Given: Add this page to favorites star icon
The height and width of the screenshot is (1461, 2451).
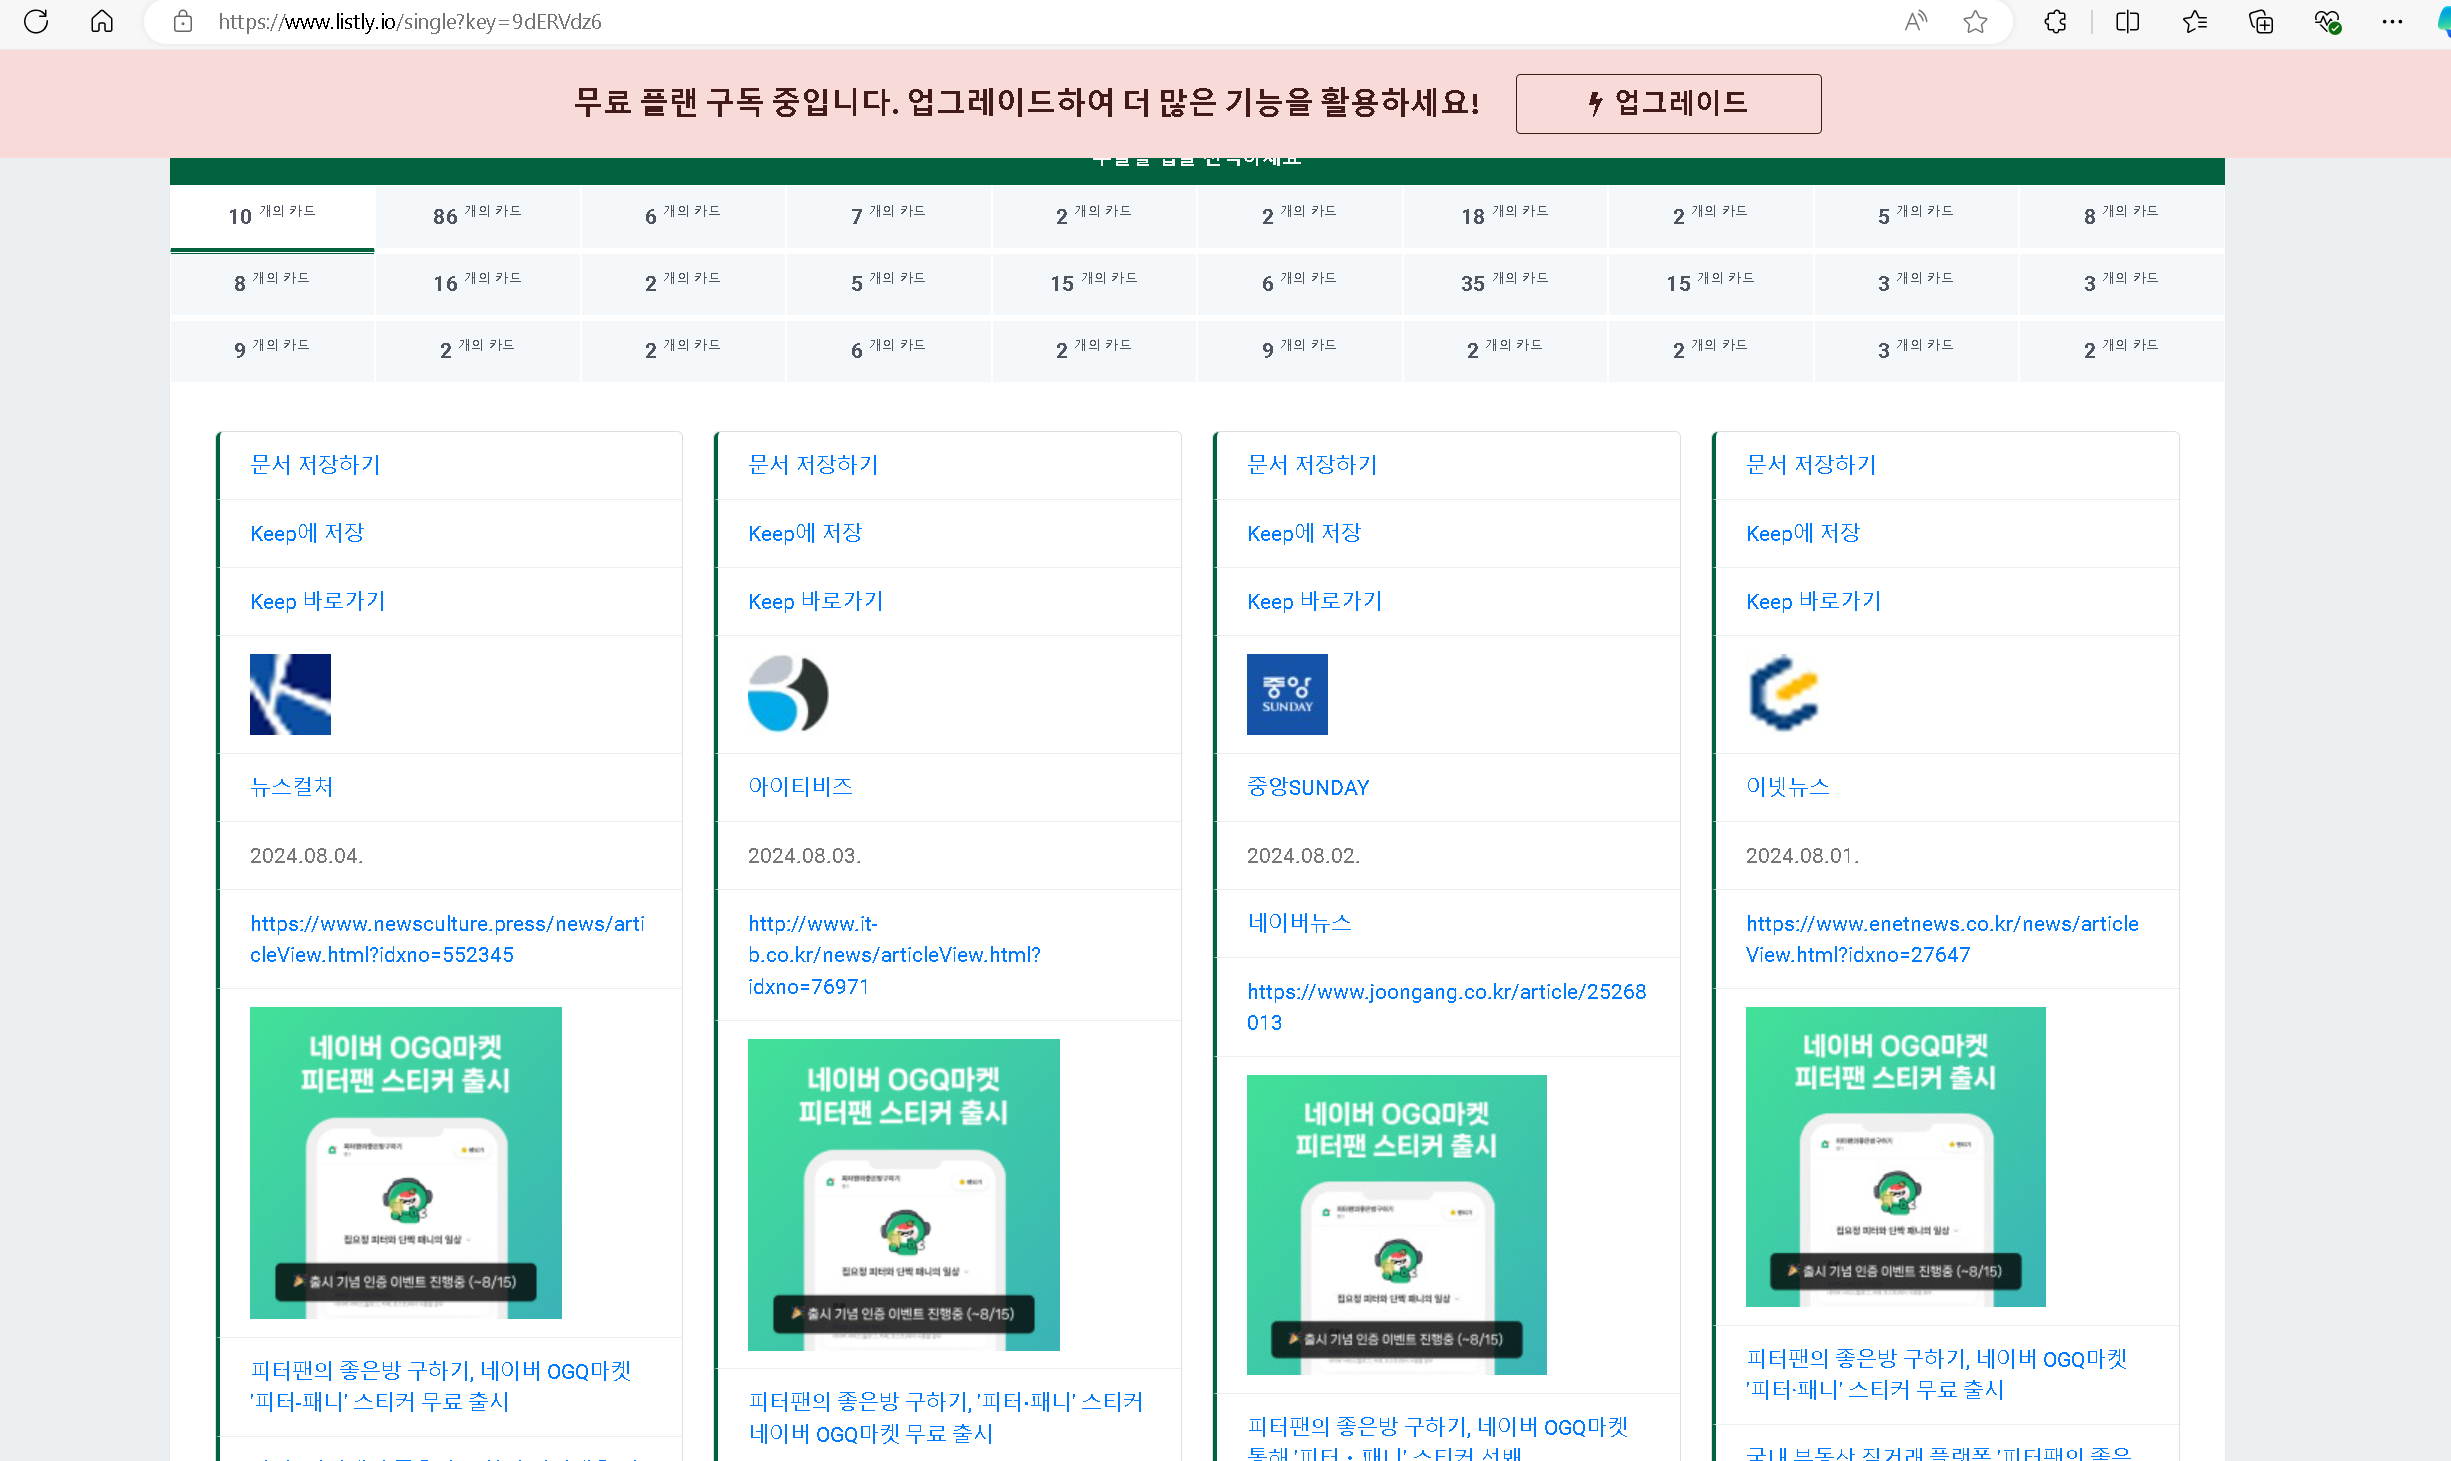Looking at the screenshot, I should [x=1975, y=21].
